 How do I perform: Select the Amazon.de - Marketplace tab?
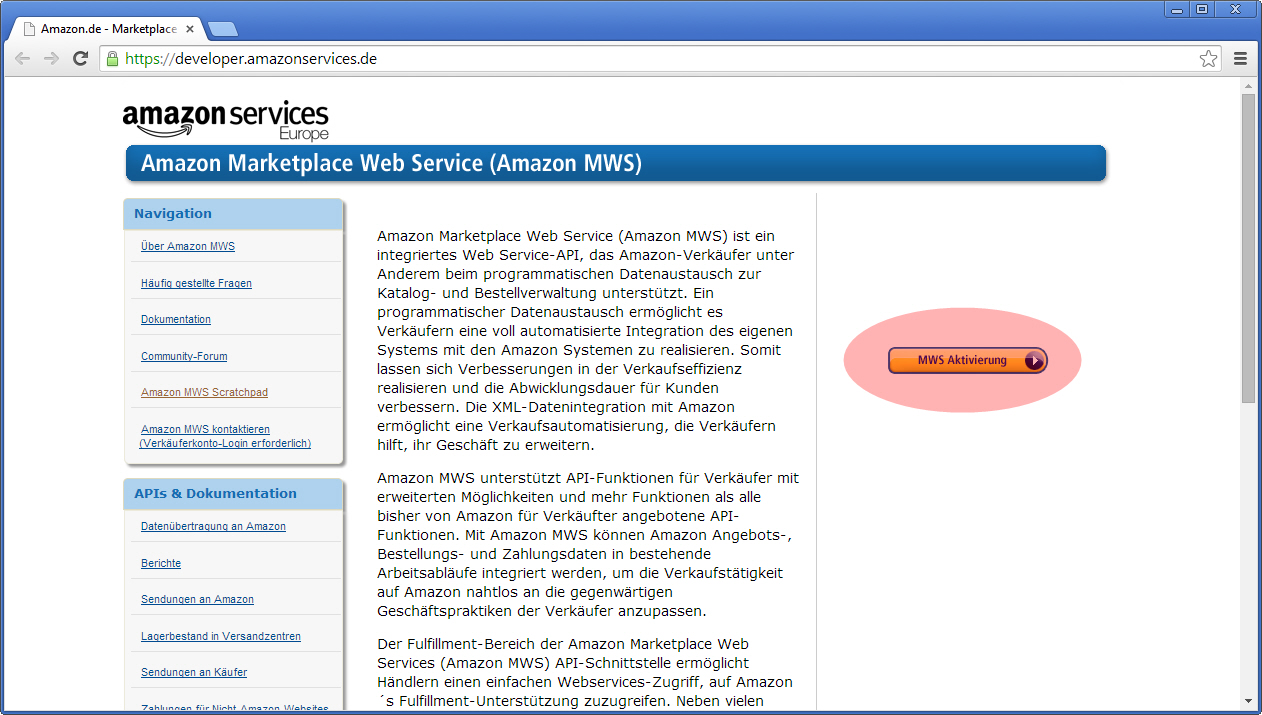tap(108, 29)
